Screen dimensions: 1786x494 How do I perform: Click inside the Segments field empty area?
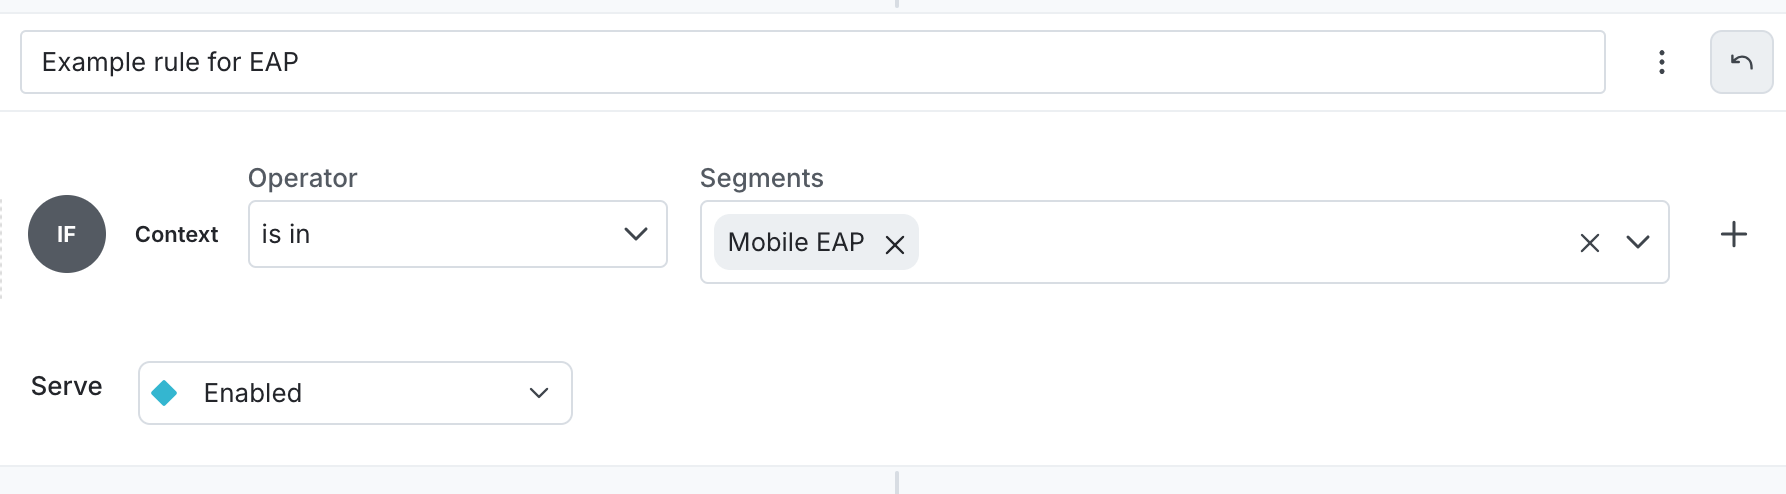(x=1240, y=243)
